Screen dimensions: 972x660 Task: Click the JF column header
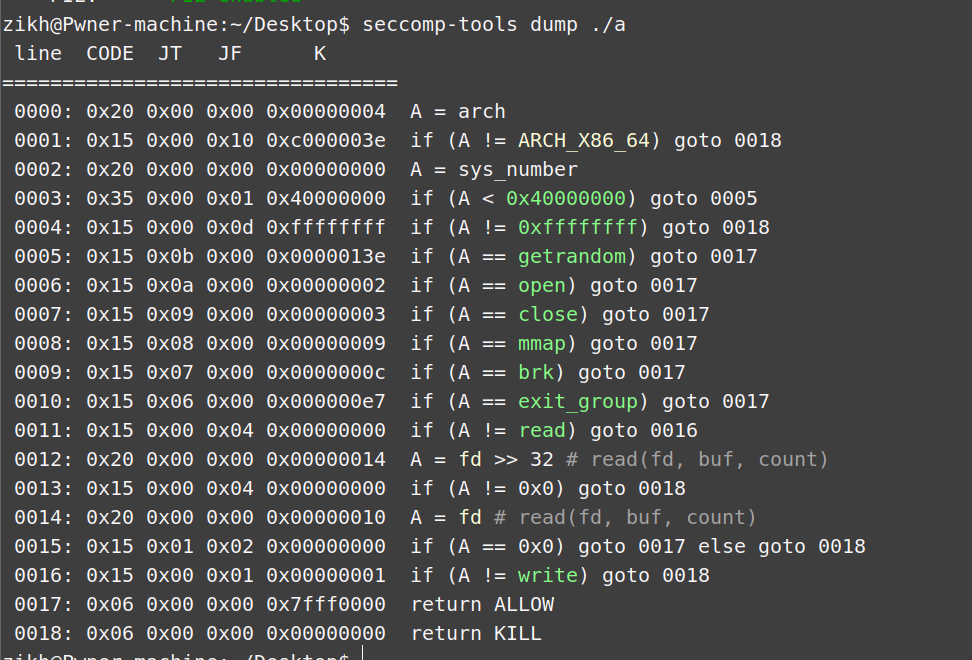click(x=229, y=53)
